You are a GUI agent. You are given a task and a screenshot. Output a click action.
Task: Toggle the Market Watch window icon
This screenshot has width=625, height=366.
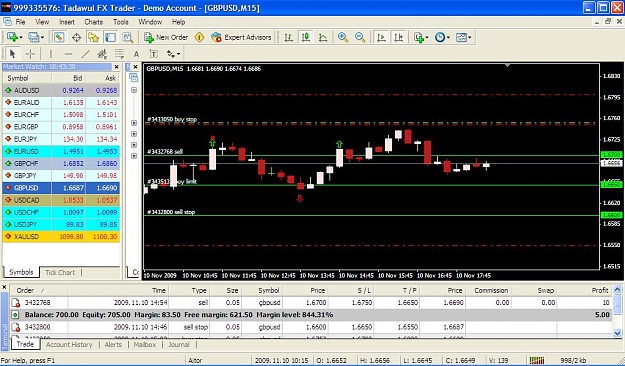[59, 37]
